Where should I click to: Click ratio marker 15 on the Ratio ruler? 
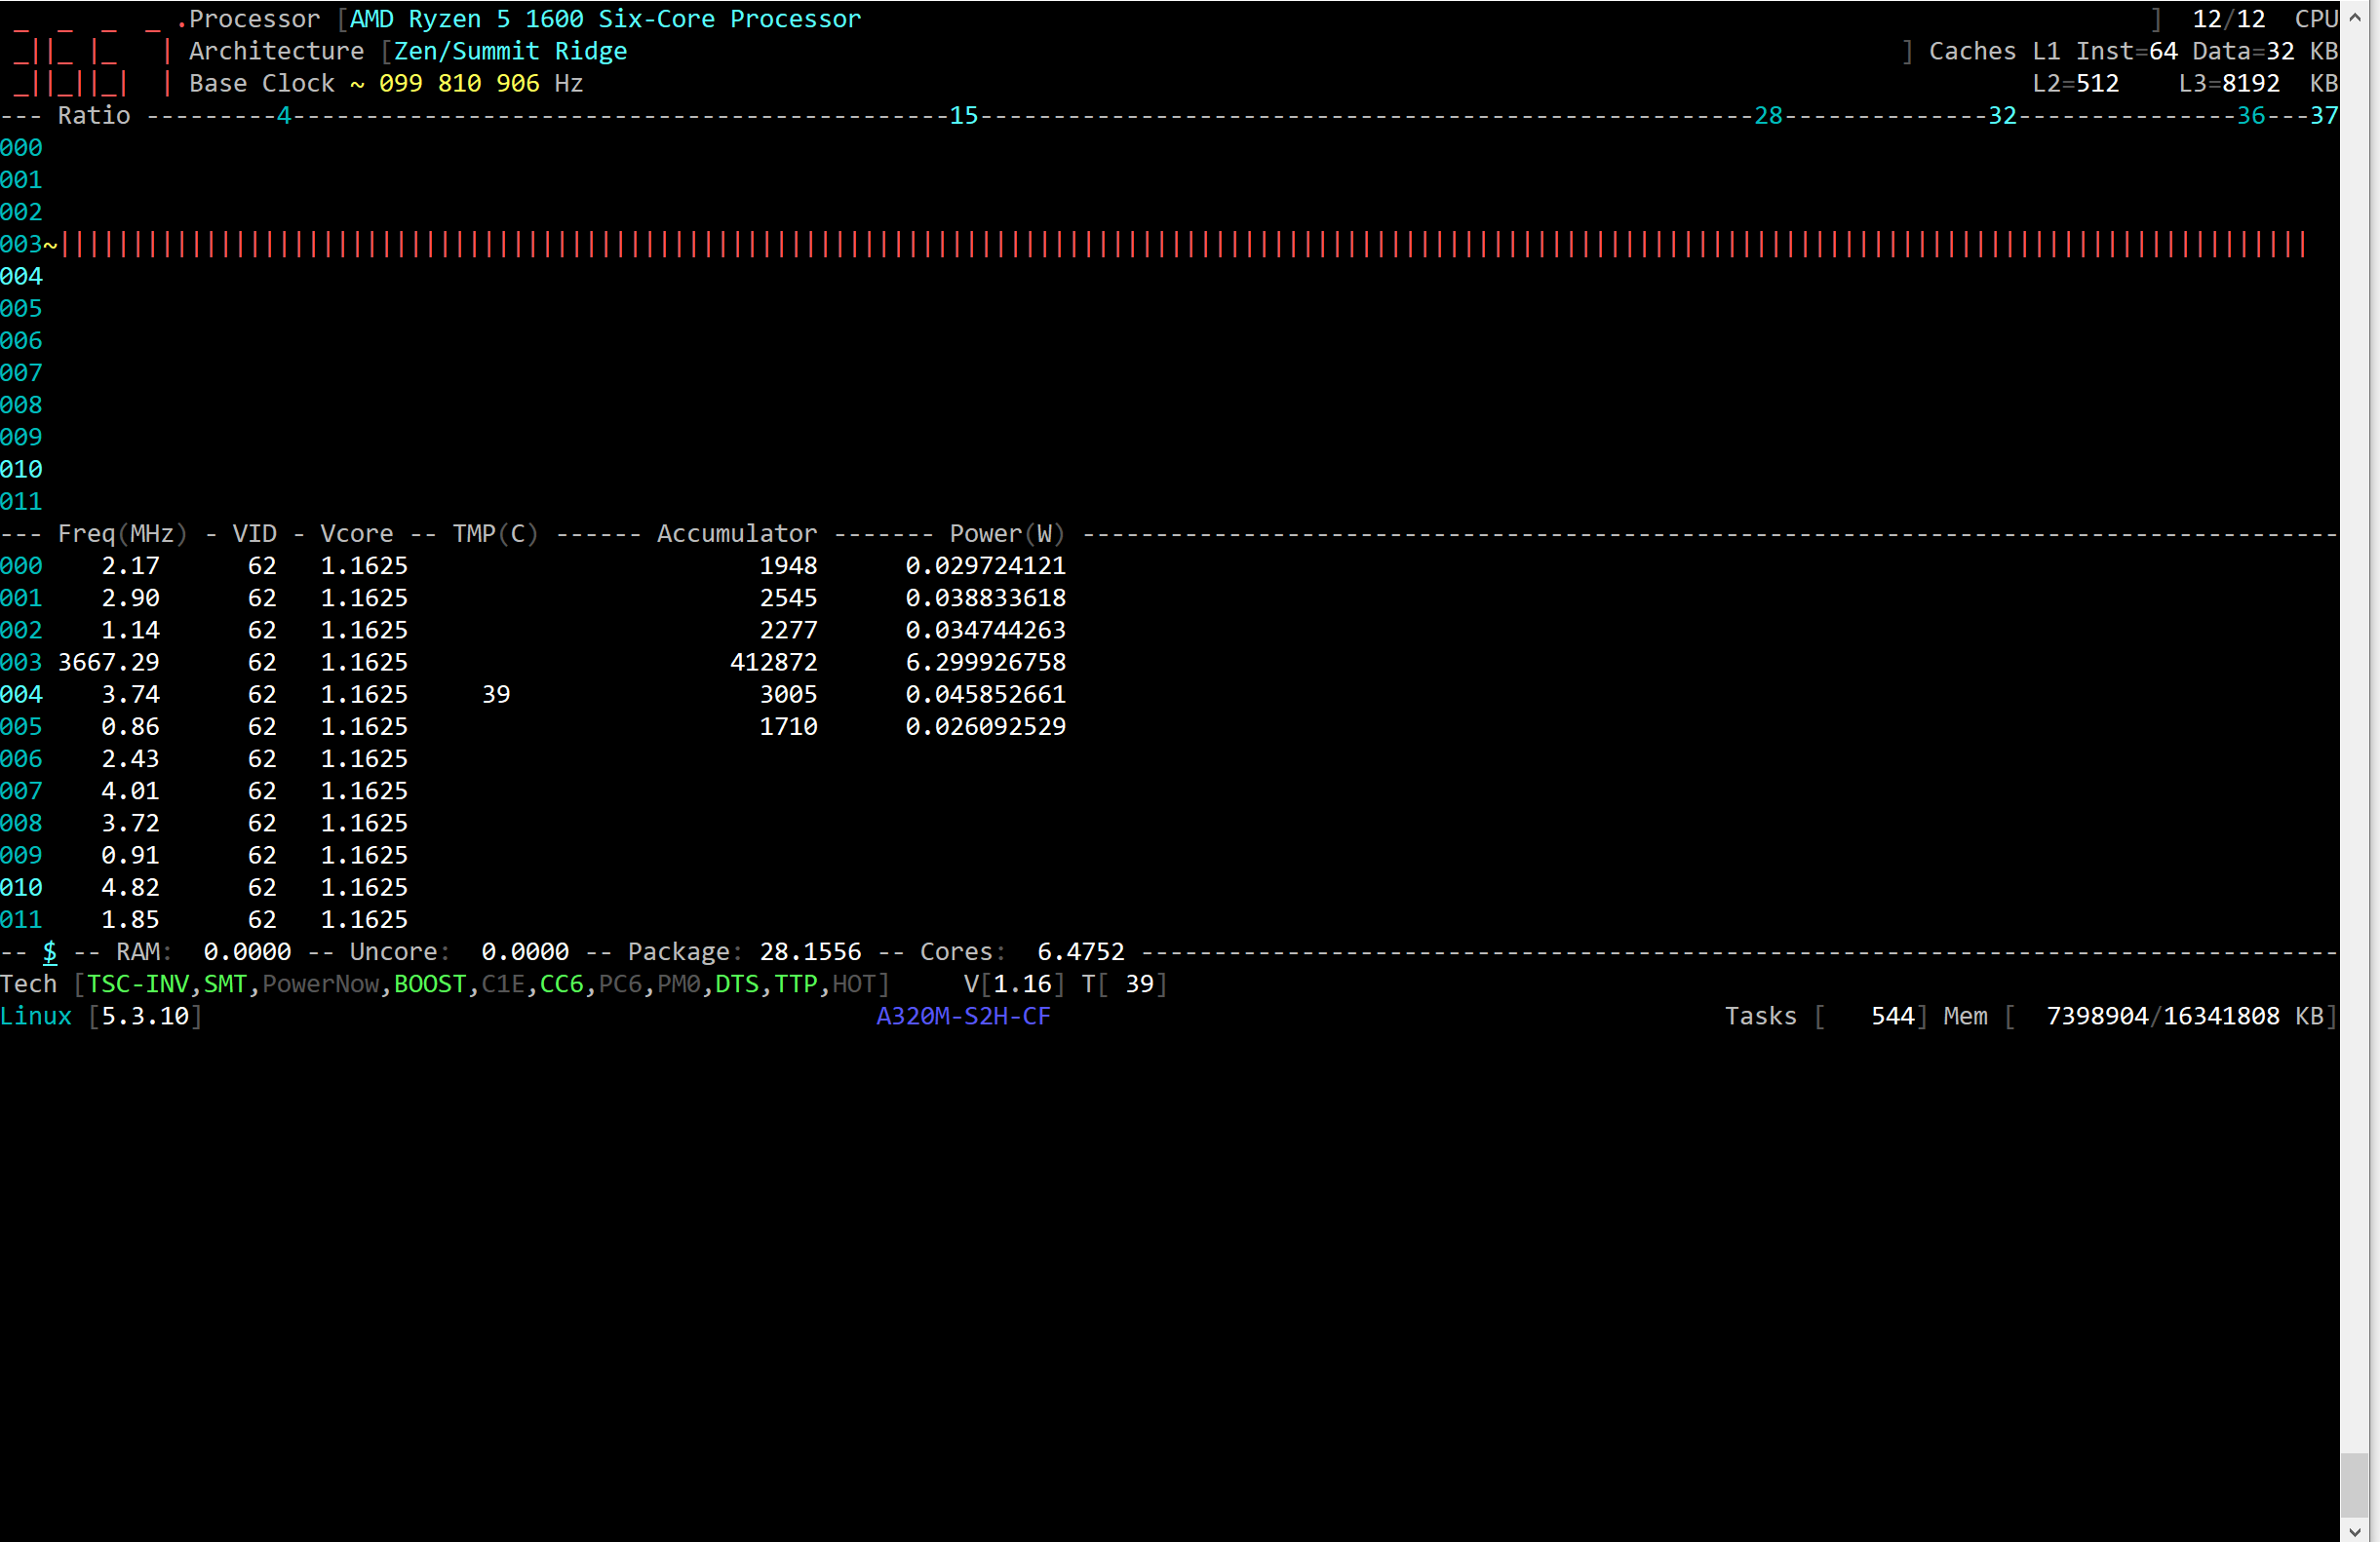pyautogui.click(x=963, y=116)
